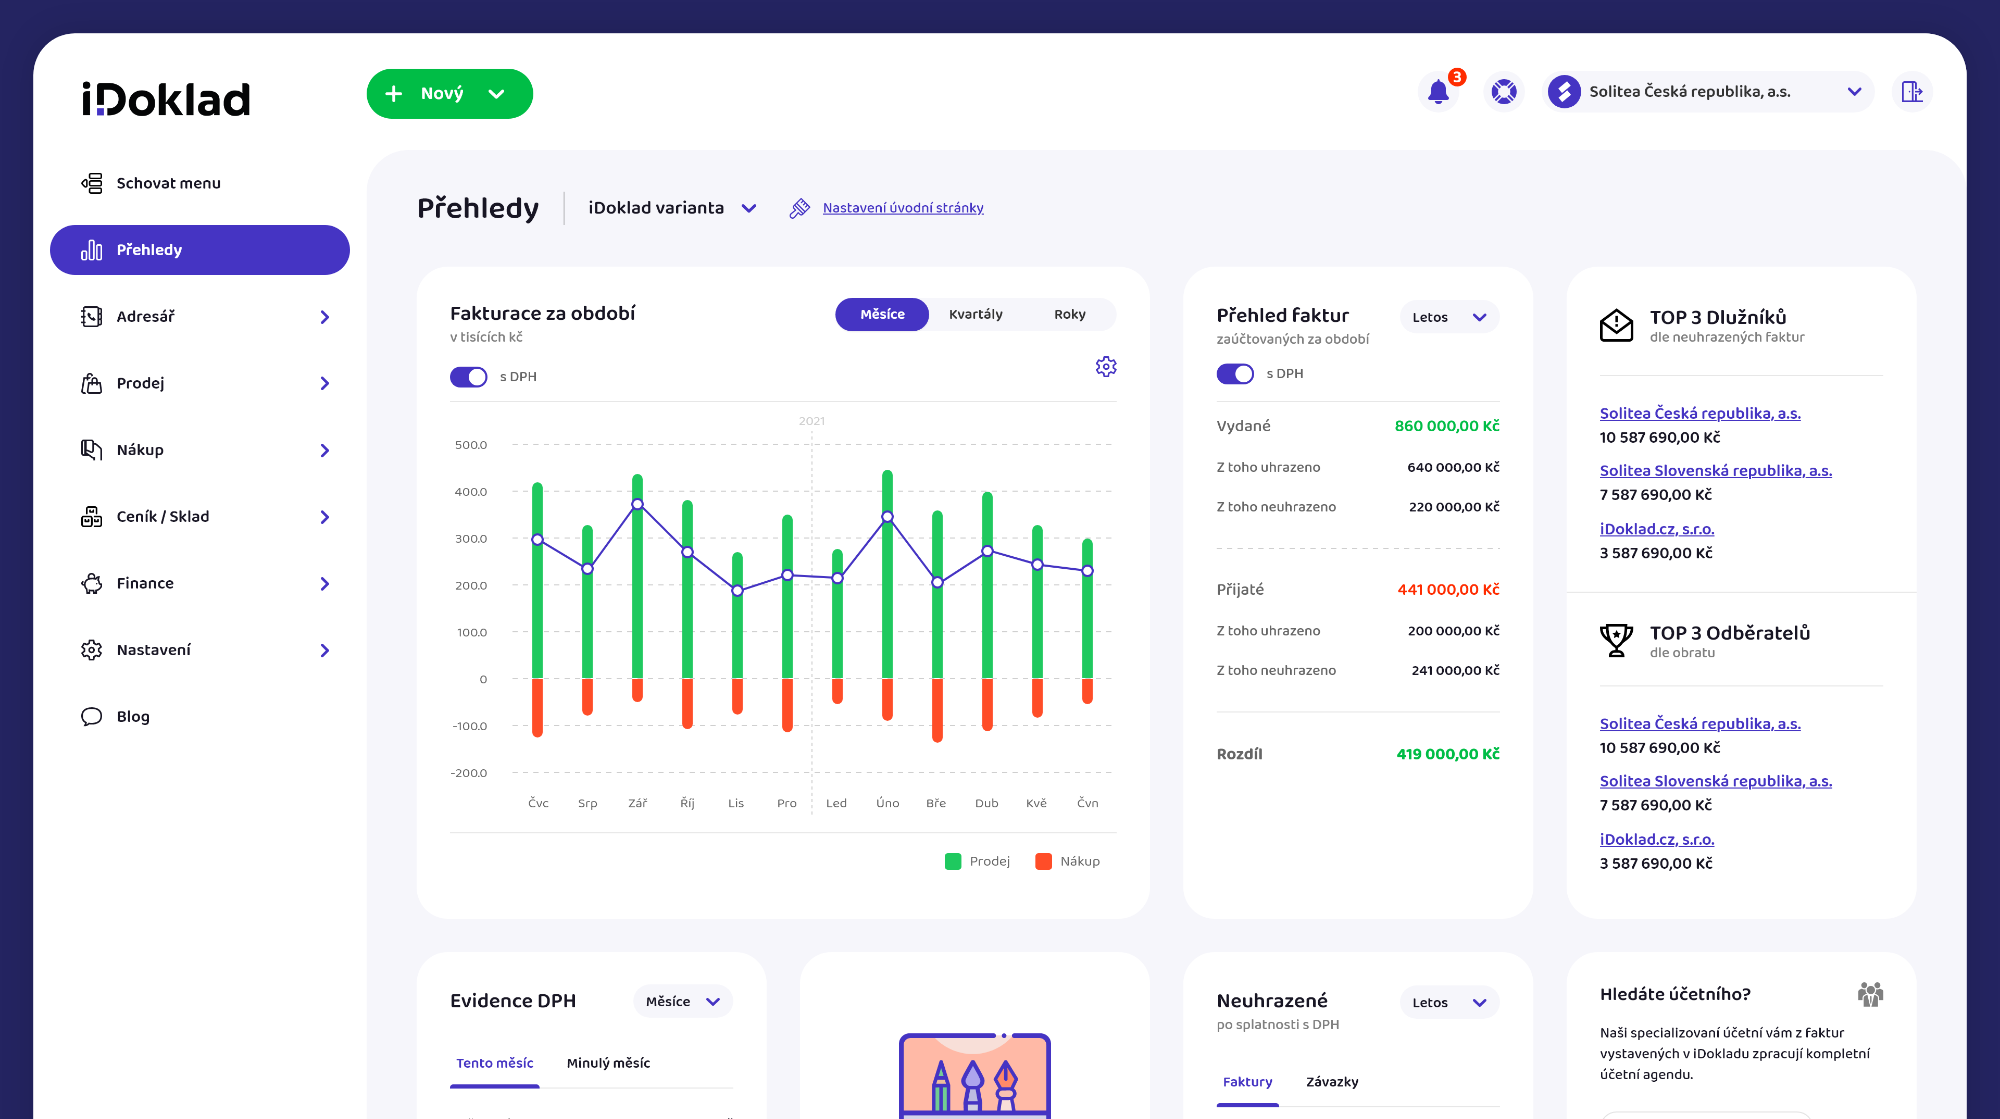This screenshot has height=1119, width=2000.
Task: Open chart settings gear in Fakturace card
Action: pyautogui.click(x=1106, y=367)
